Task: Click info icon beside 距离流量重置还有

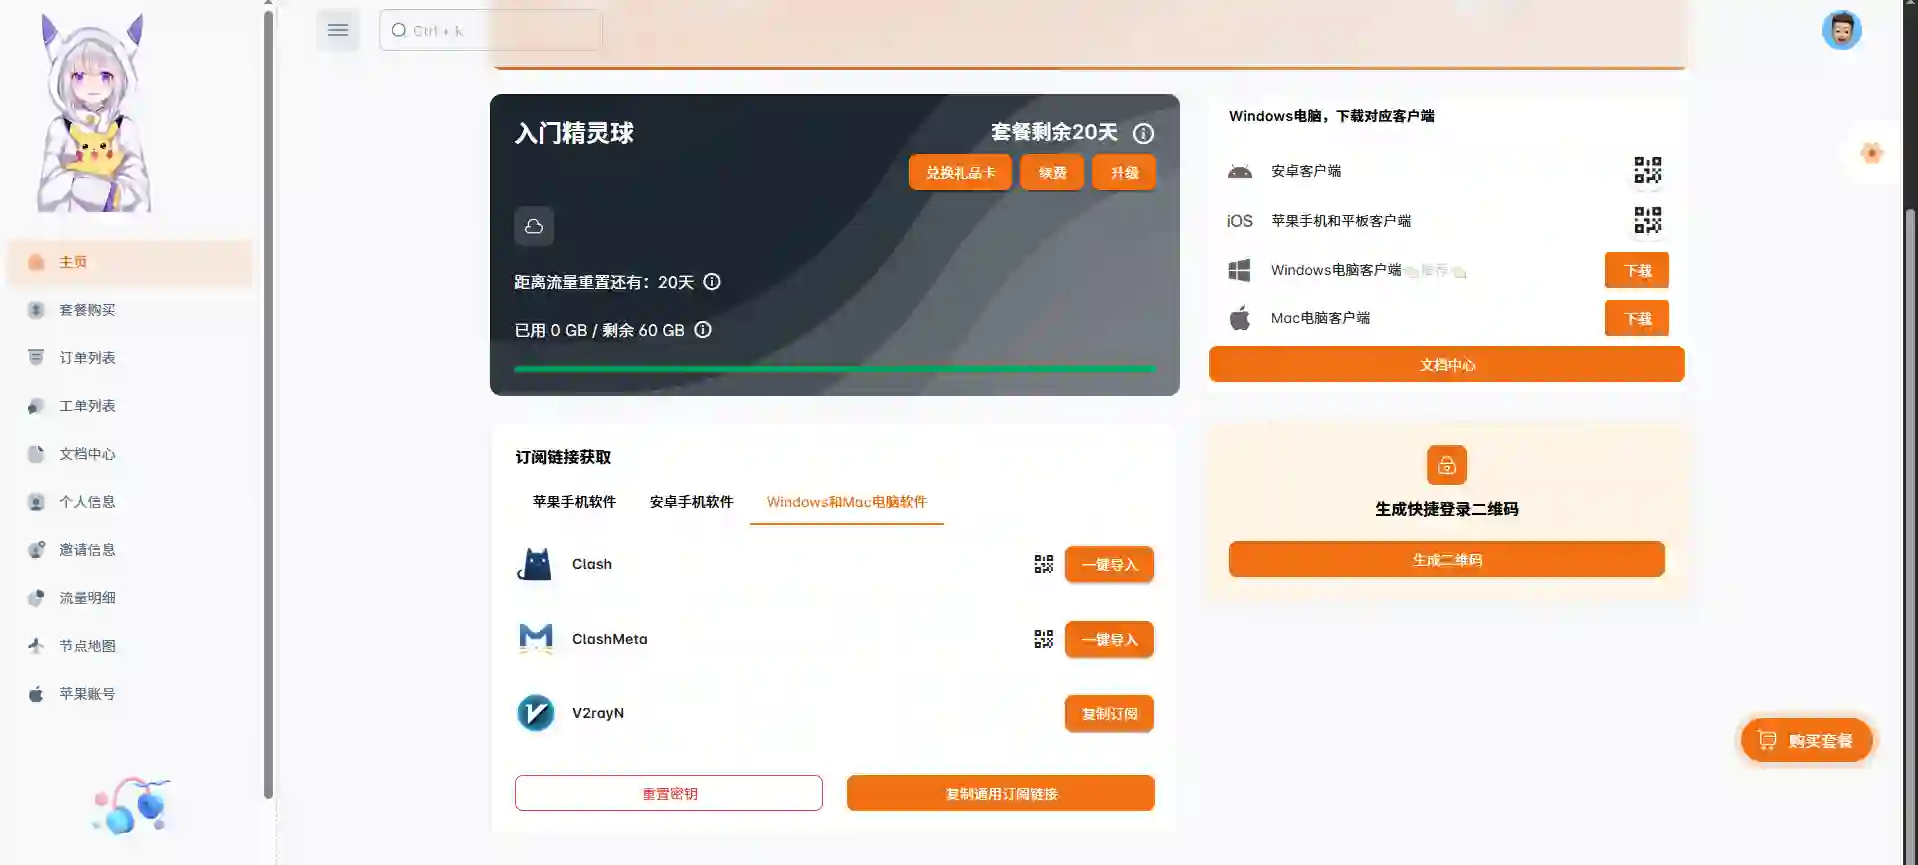Action: tap(712, 282)
